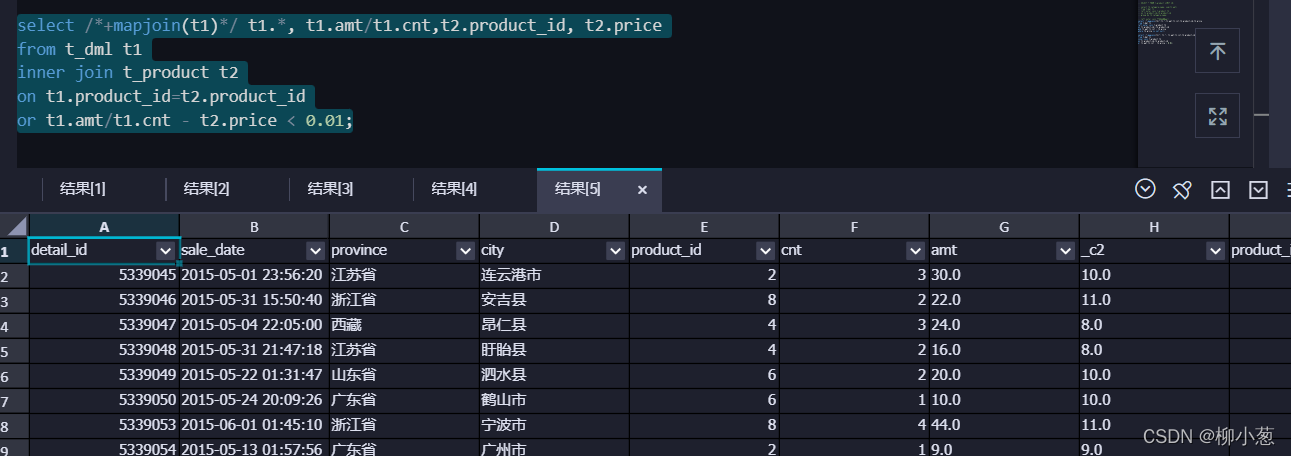
Task: Close the 结果[5] tab
Action: [642, 189]
